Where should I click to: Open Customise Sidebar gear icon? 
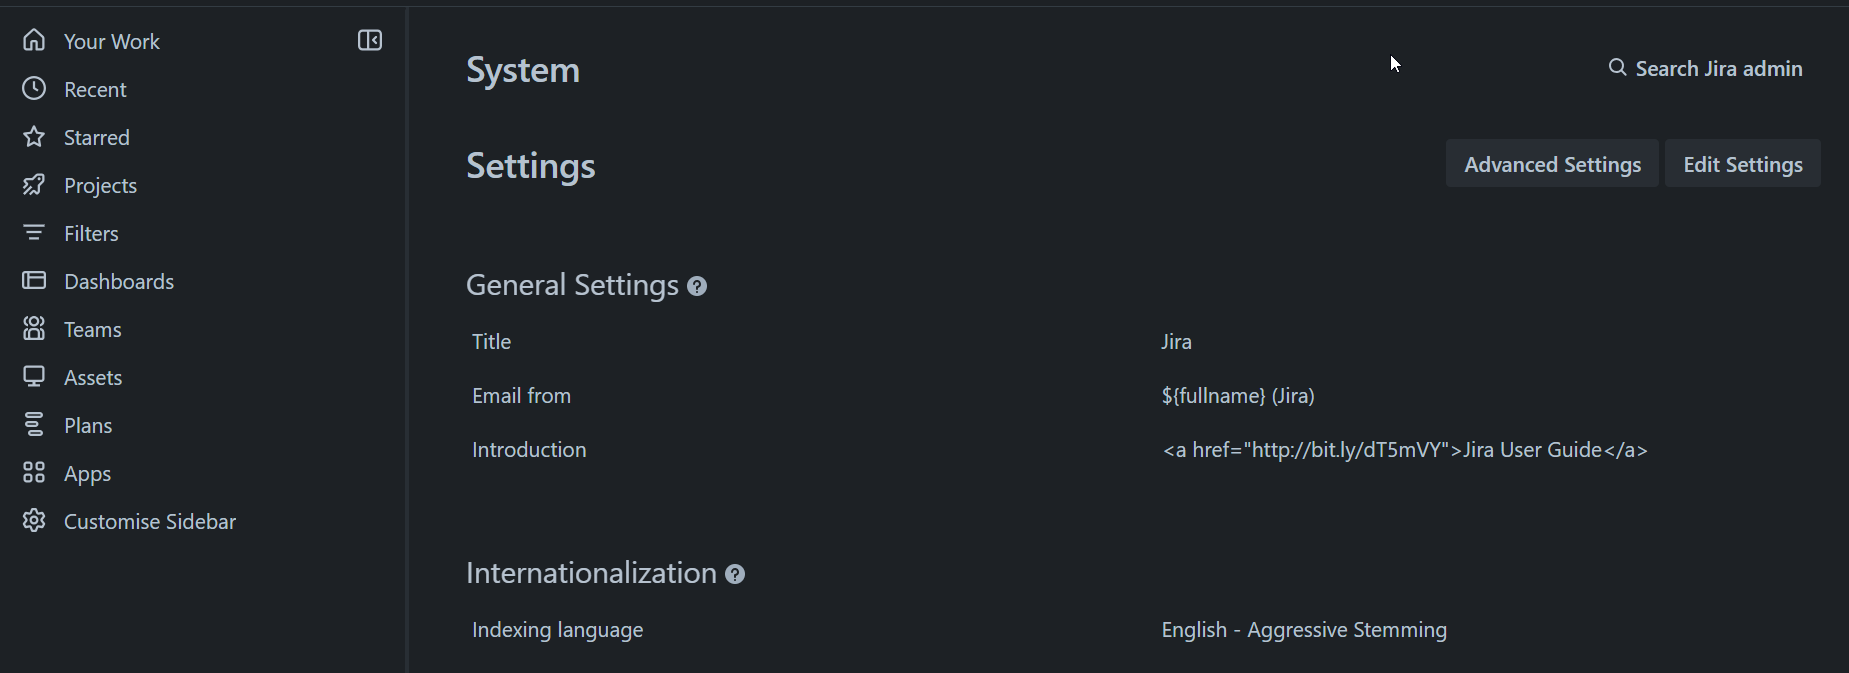click(x=33, y=520)
